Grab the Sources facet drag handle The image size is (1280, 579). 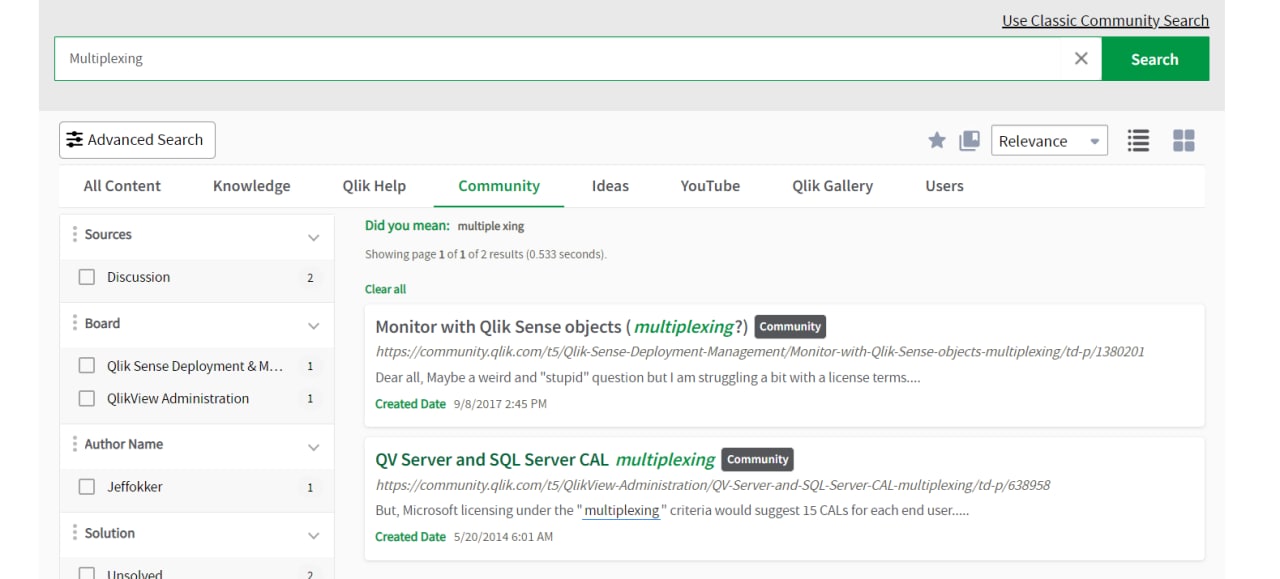[74, 234]
